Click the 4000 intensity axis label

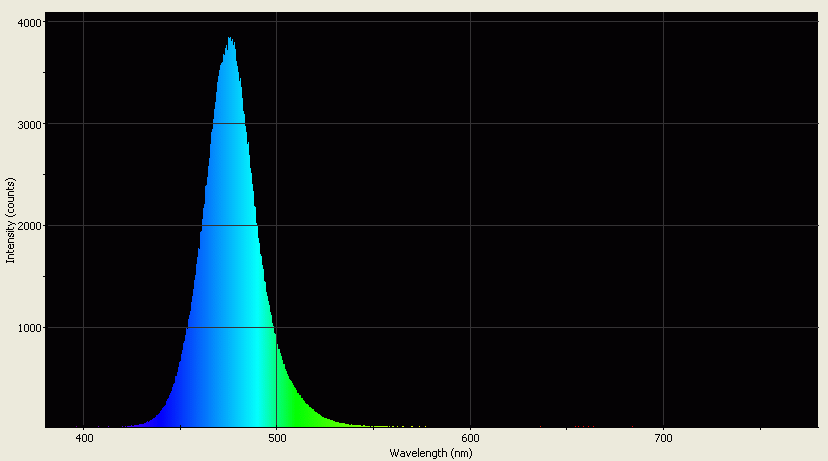[31, 23]
